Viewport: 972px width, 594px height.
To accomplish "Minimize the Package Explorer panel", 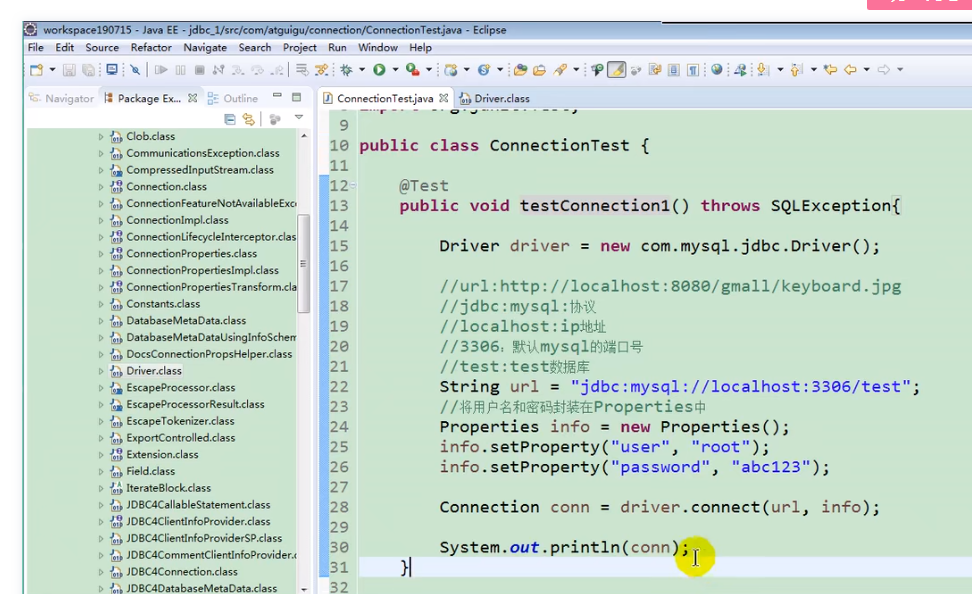I will (x=277, y=96).
